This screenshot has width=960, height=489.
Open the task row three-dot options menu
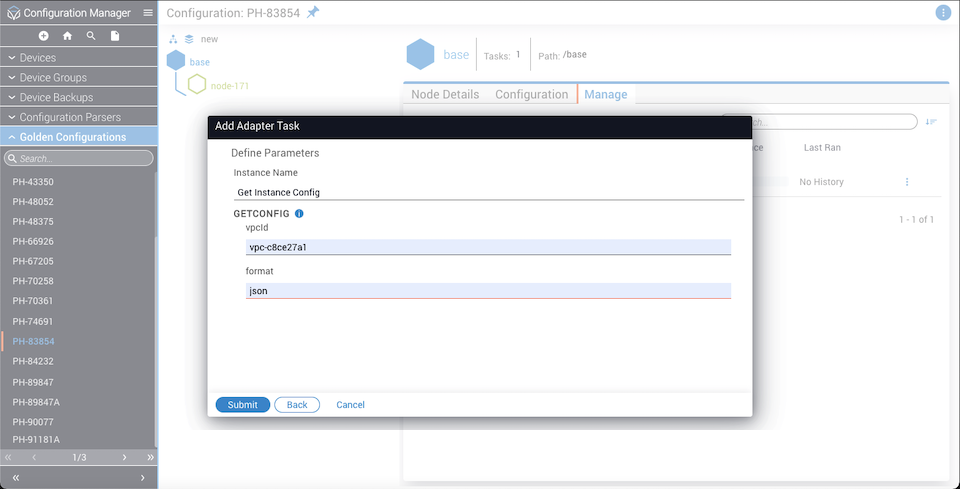[907, 182]
